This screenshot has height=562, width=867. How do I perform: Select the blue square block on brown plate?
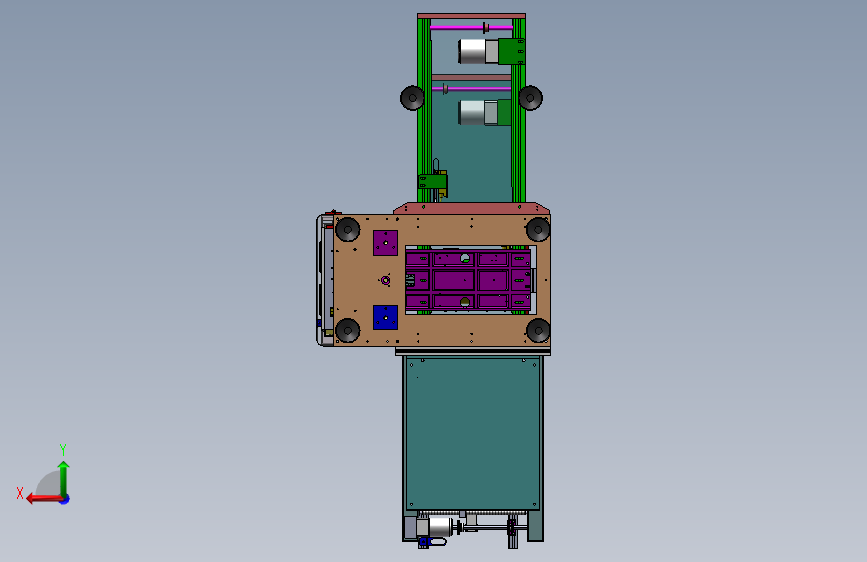385,318
